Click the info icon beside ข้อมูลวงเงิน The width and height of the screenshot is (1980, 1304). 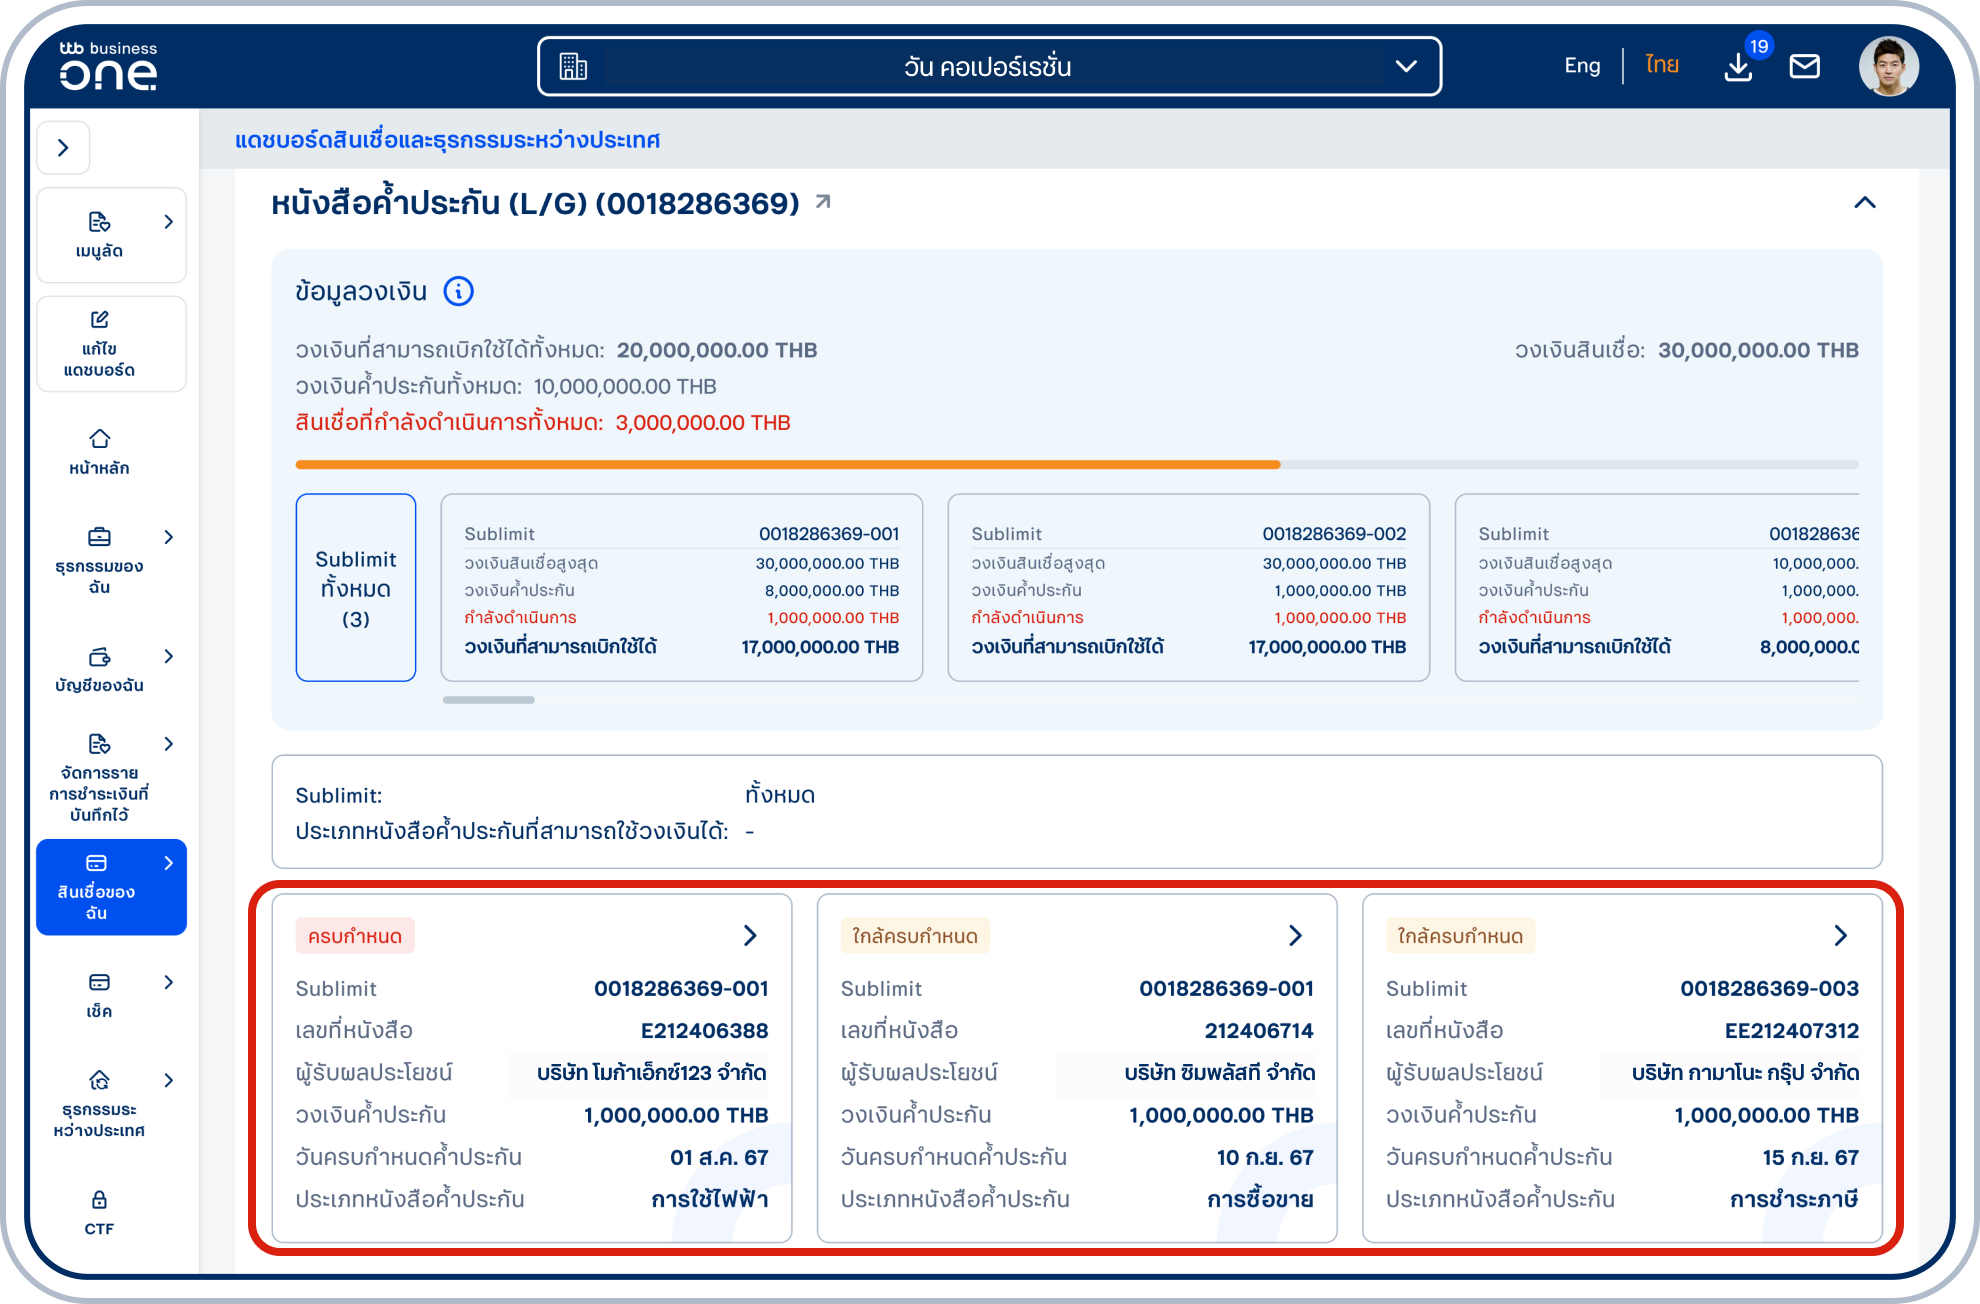click(458, 291)
